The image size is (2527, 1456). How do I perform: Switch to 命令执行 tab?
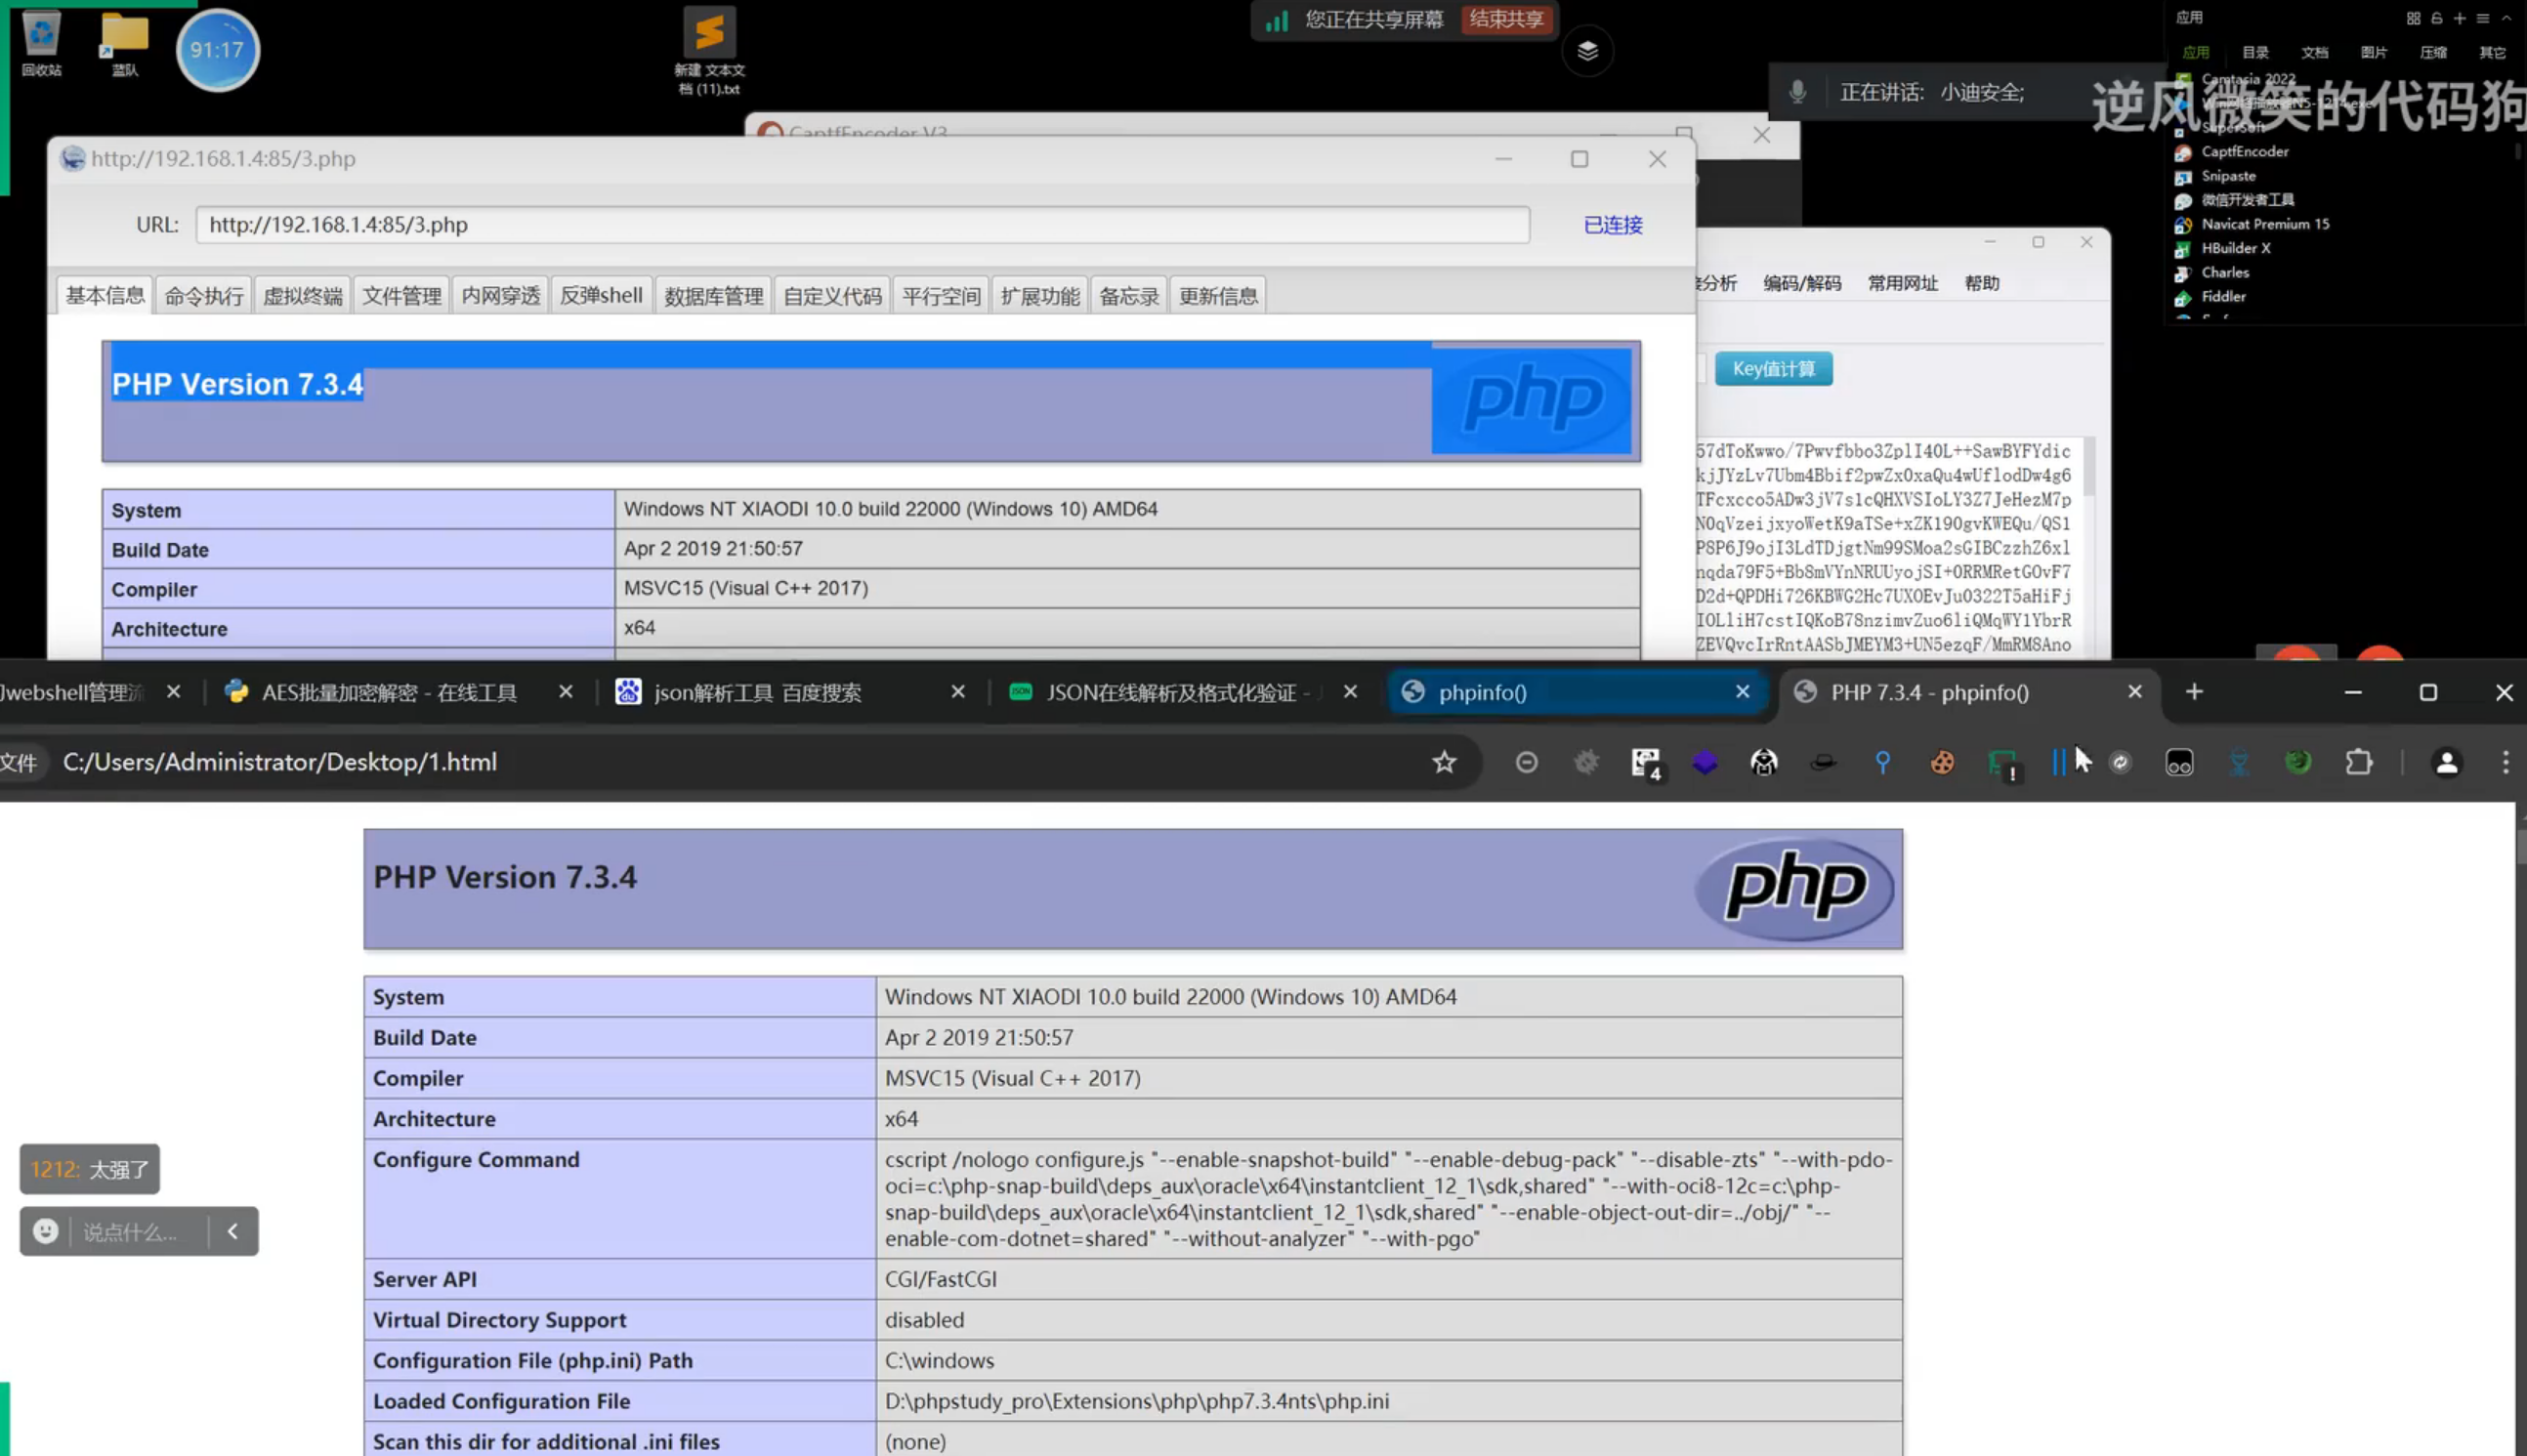[x=204, y=296]
